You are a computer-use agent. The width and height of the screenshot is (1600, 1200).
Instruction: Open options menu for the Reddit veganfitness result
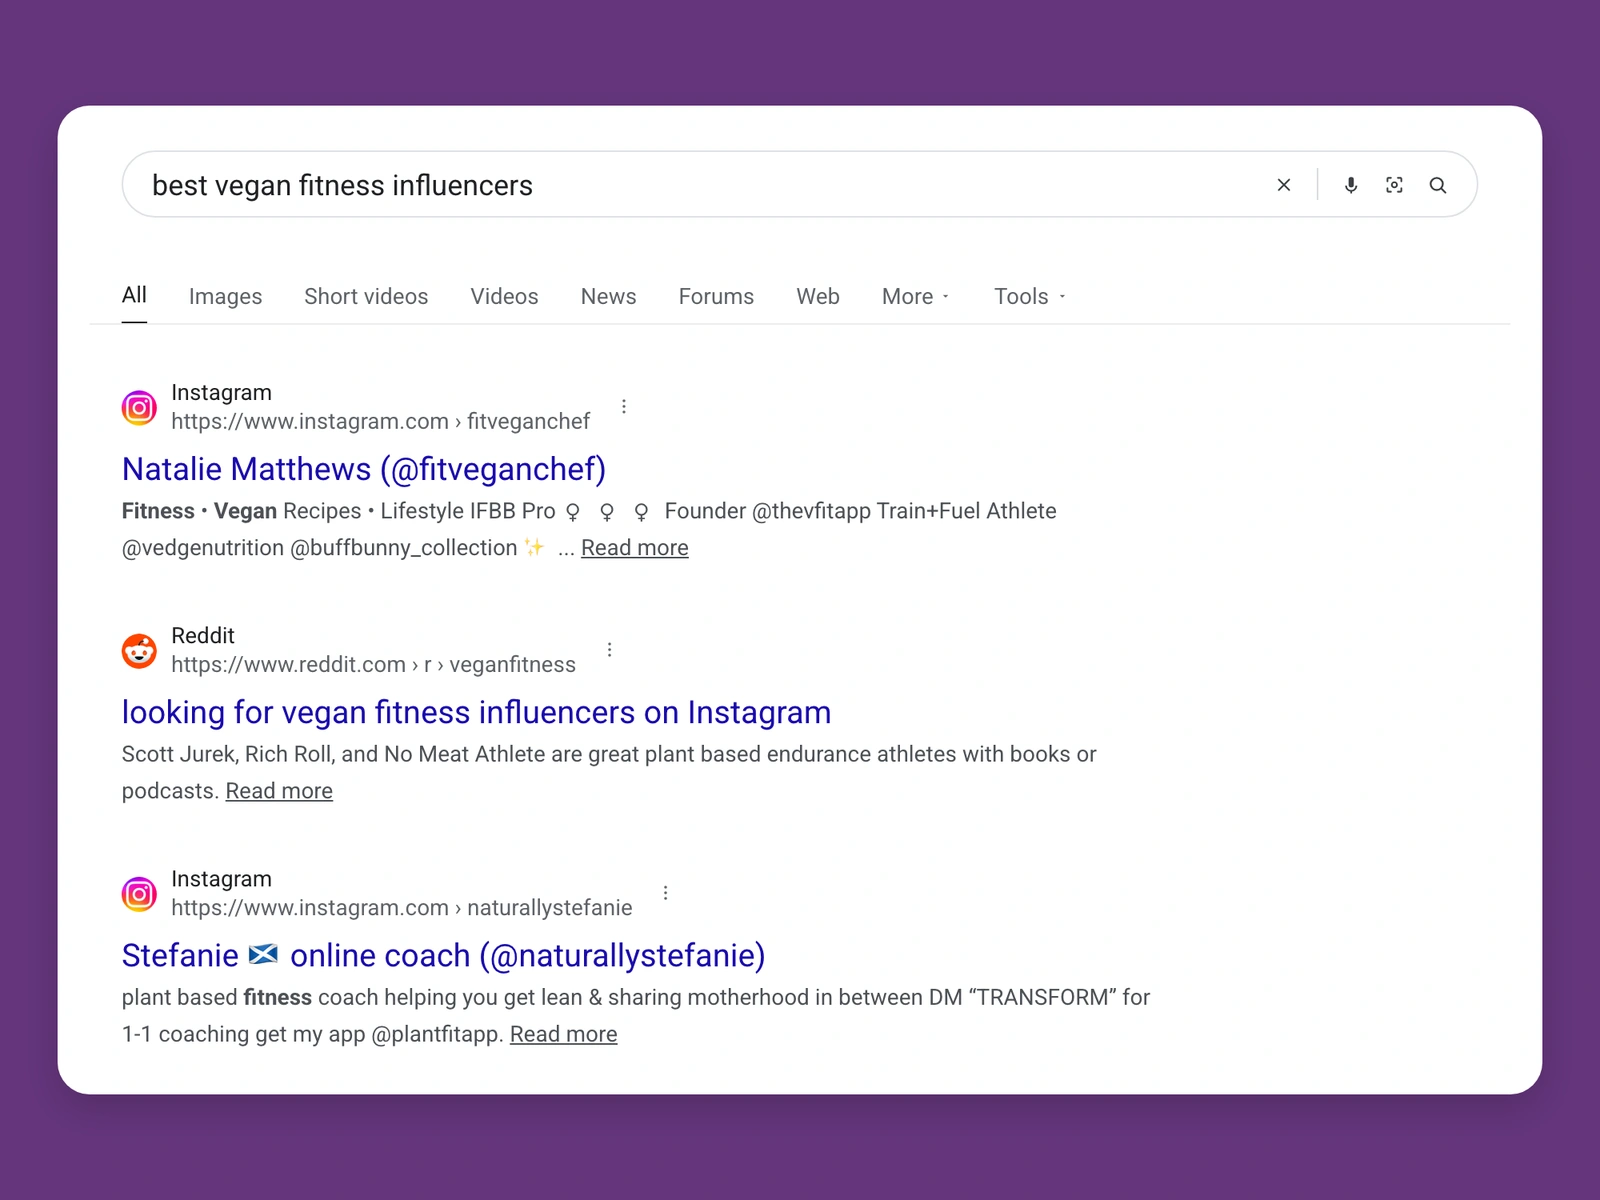pos(609,650)
